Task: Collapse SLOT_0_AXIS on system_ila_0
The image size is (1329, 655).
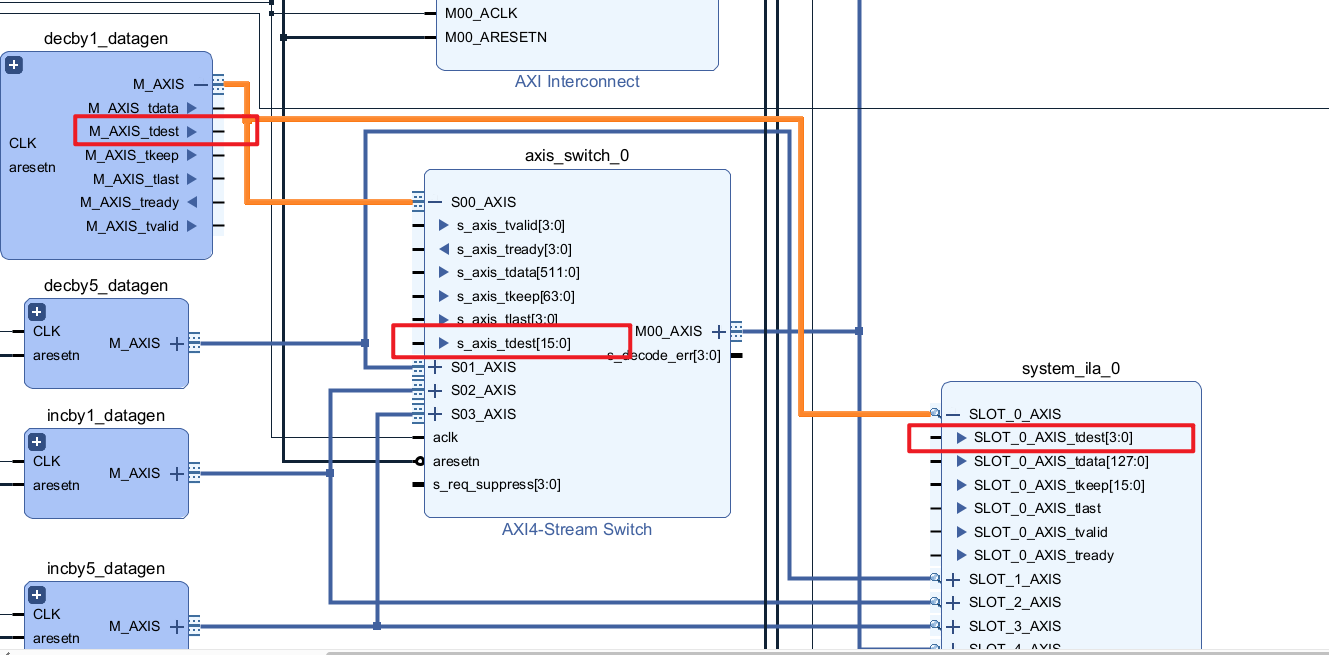Action: (x=953, y=414)
